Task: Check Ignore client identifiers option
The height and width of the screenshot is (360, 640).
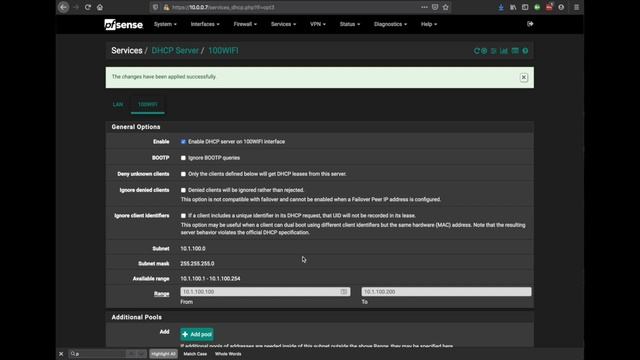Action: pos(183,216)
